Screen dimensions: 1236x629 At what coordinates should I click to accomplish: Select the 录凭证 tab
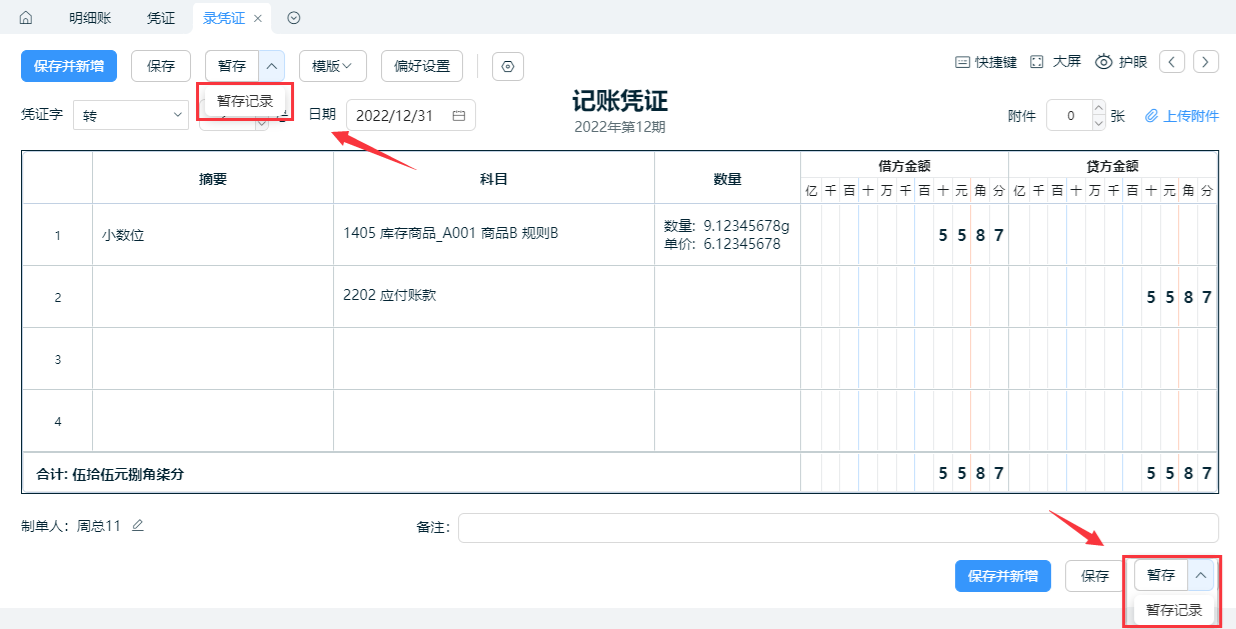224,18
